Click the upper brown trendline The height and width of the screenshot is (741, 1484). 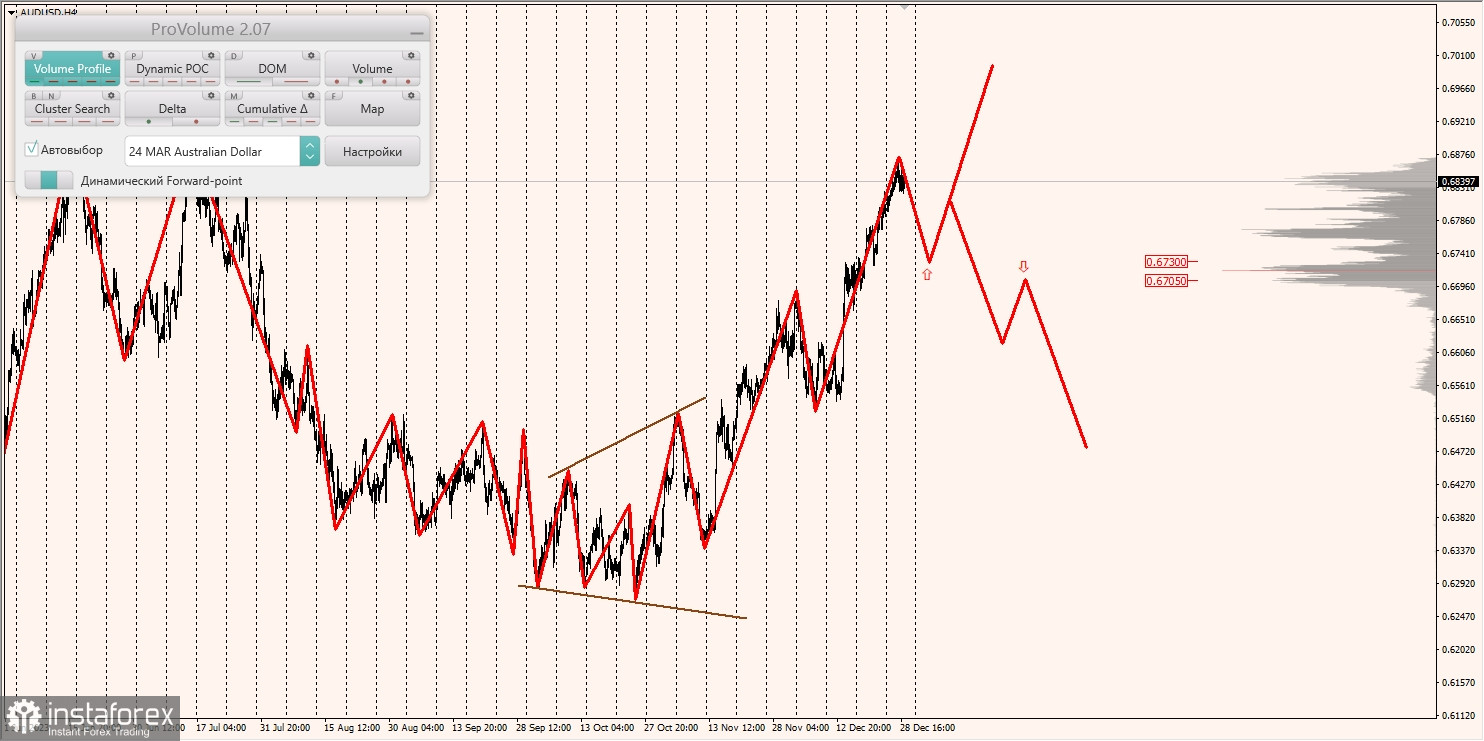click(x=627, y=437)
